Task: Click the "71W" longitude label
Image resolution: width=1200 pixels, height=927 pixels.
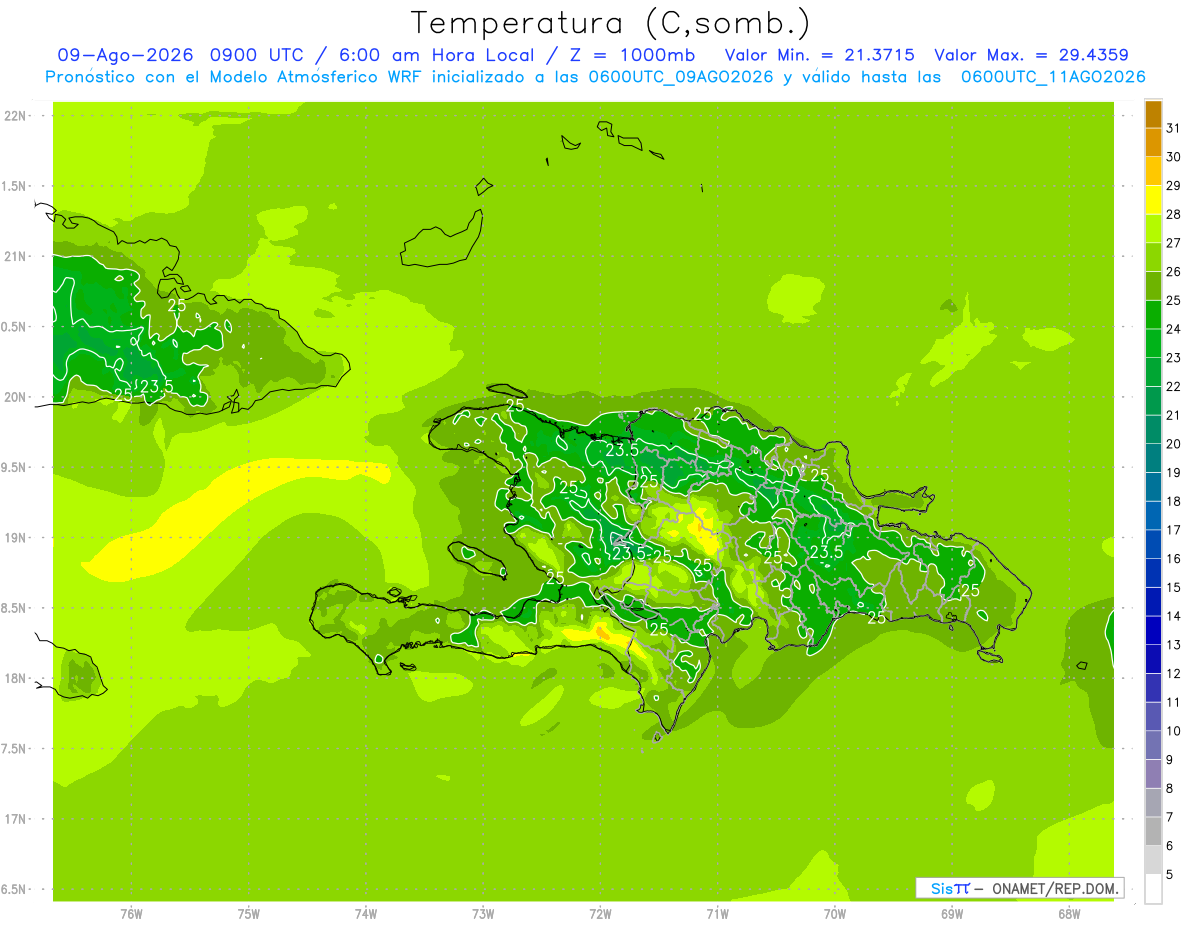Action: [717, 914]
